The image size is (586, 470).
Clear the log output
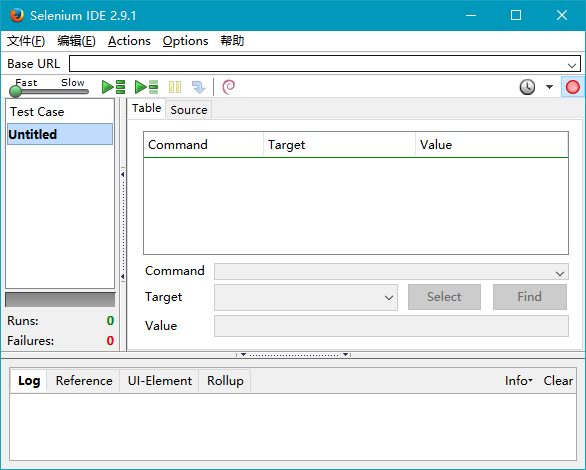coord(558,381)
